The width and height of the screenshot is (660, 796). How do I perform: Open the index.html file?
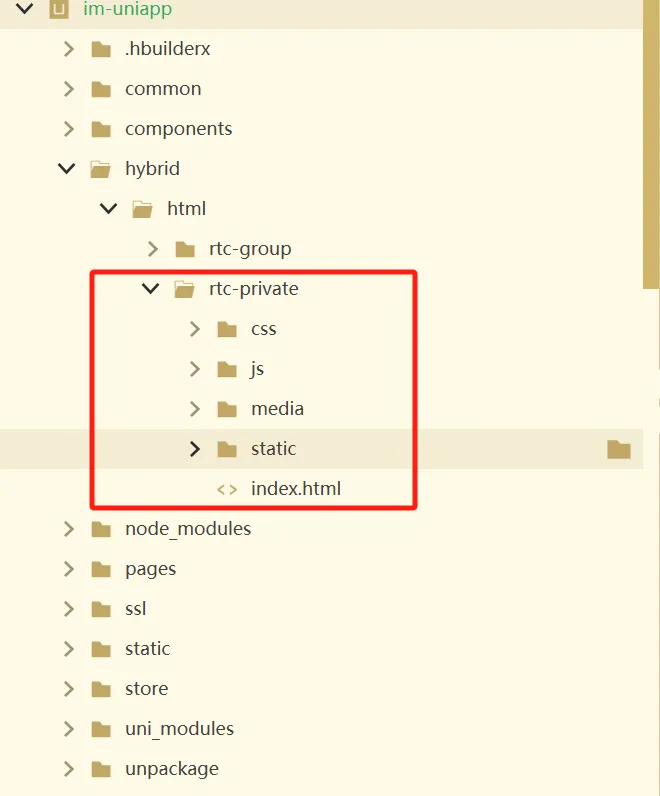point(295,489)
